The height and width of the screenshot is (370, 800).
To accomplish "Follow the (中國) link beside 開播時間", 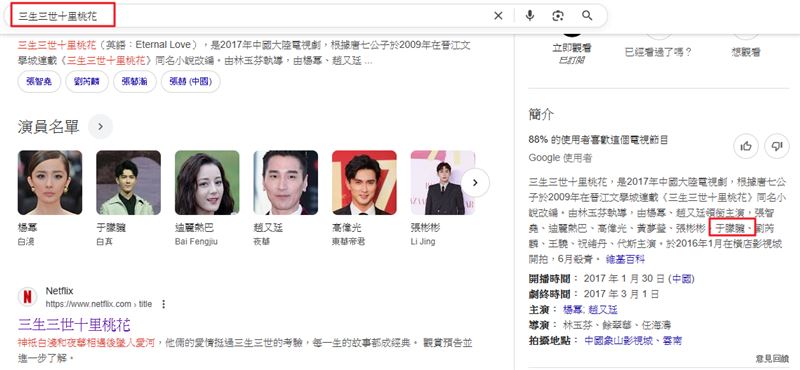I will (681, 279).
